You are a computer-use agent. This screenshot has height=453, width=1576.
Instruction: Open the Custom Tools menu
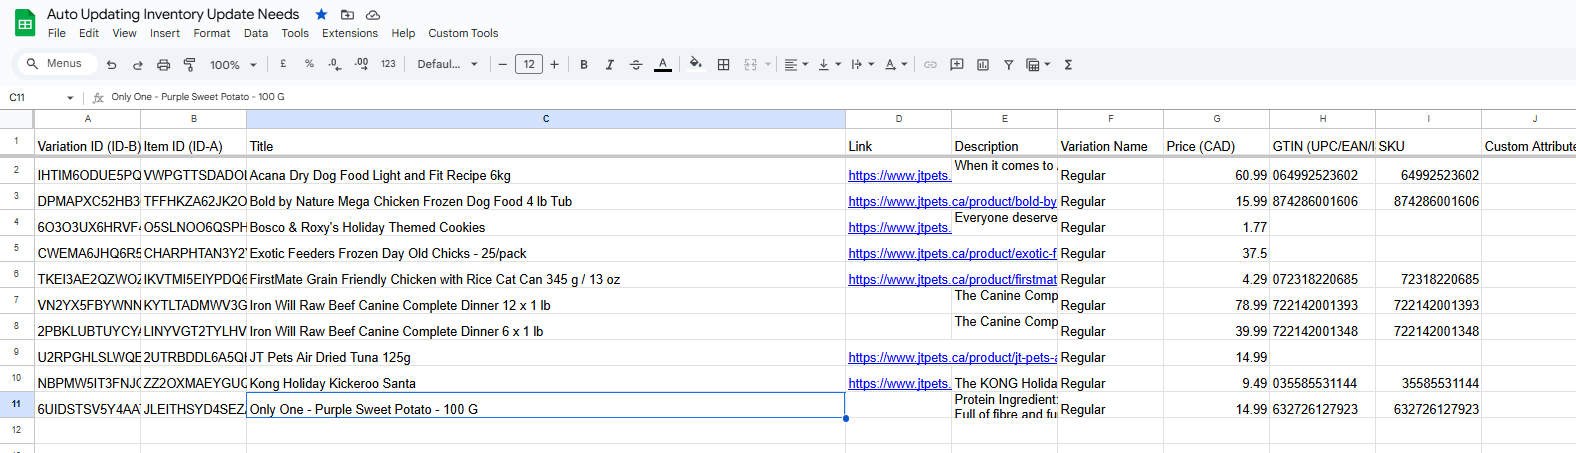tap(463, 33)
